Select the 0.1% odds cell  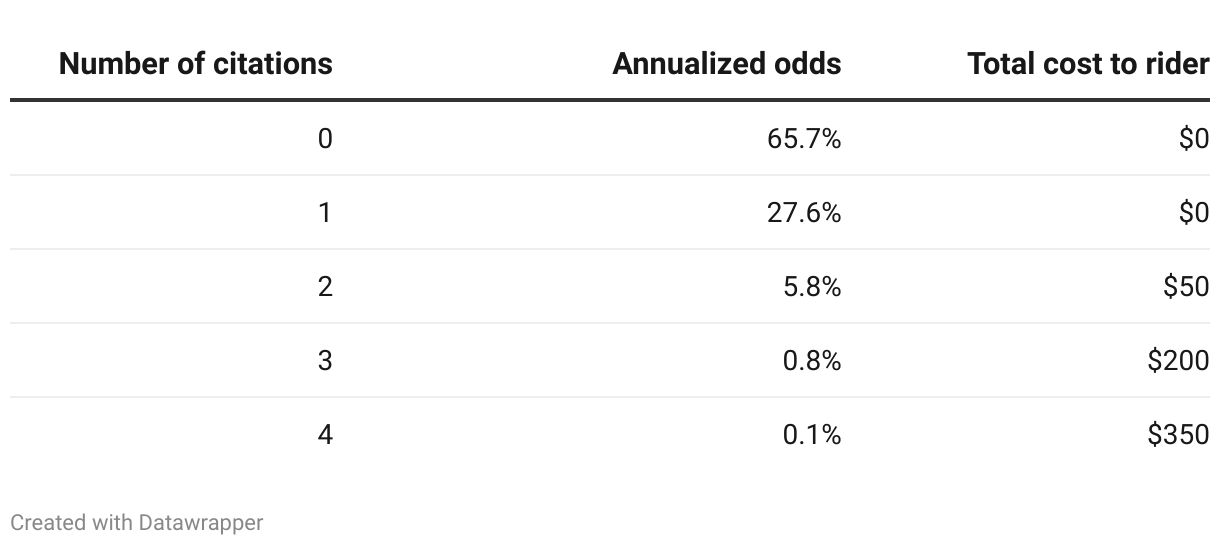coord(812,435)
